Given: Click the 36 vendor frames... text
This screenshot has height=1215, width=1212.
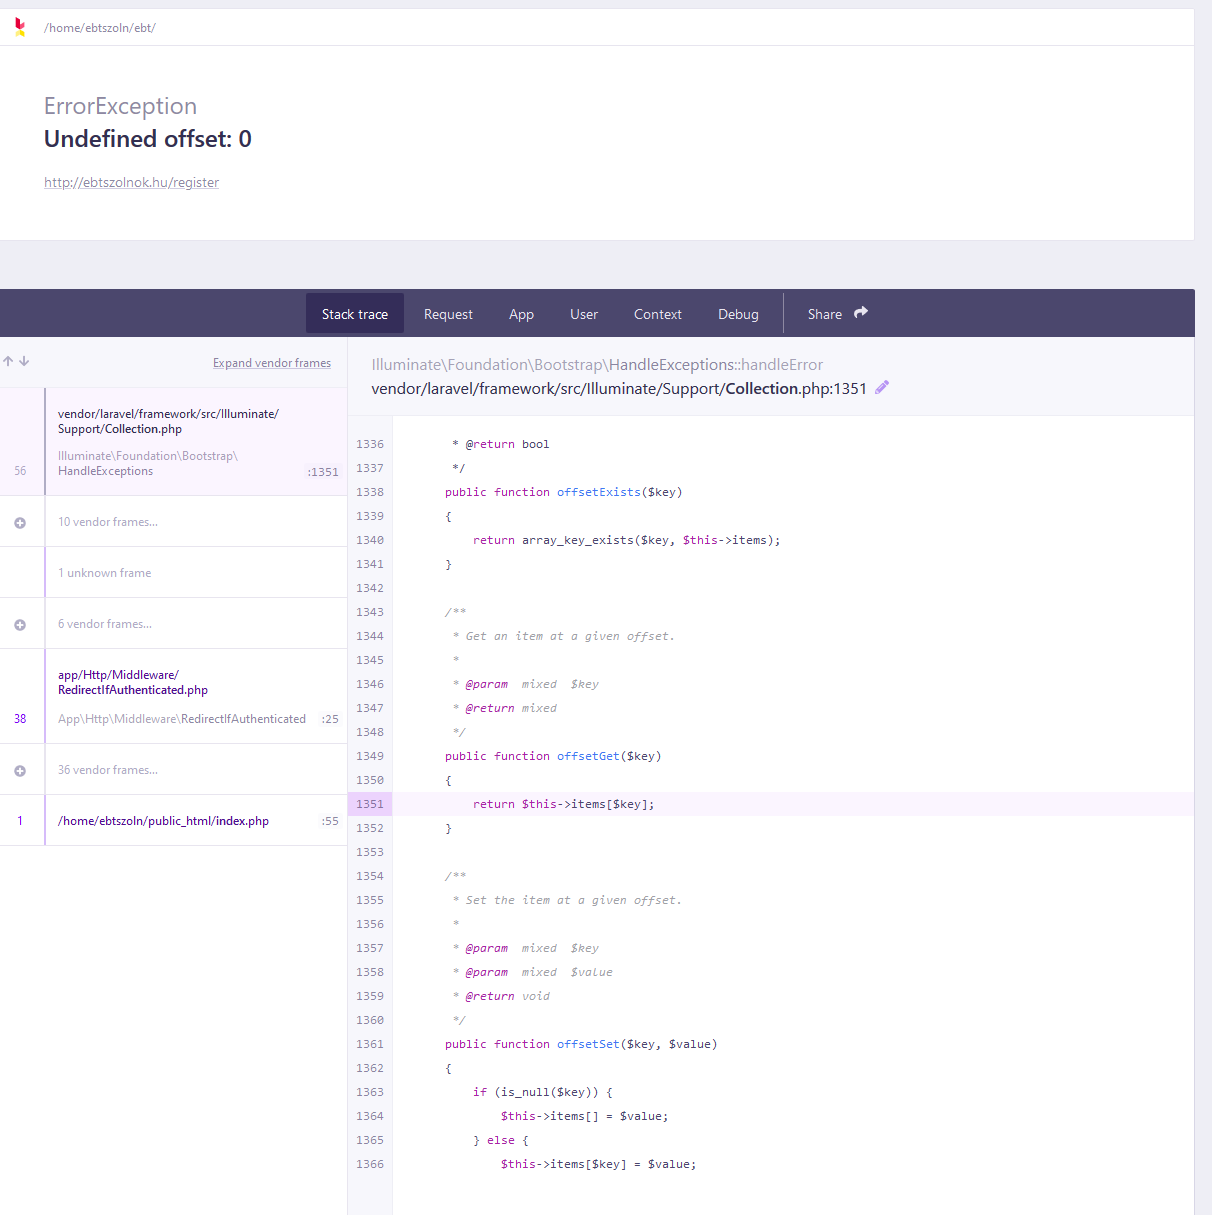Looking at the screenshot, I should [108, 770].
